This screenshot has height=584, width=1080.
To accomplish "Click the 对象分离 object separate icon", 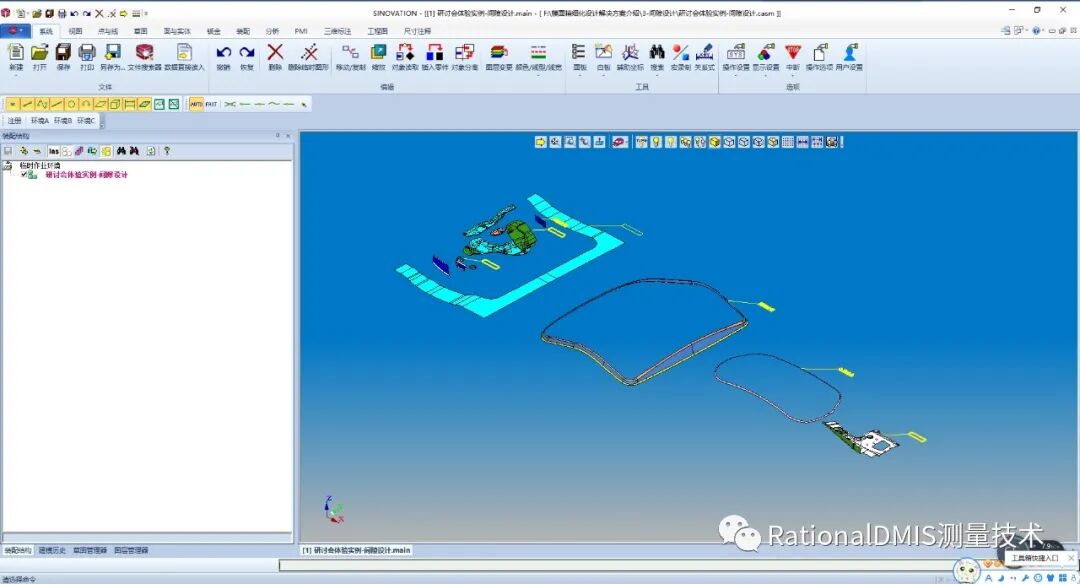I will pos(464,52).
